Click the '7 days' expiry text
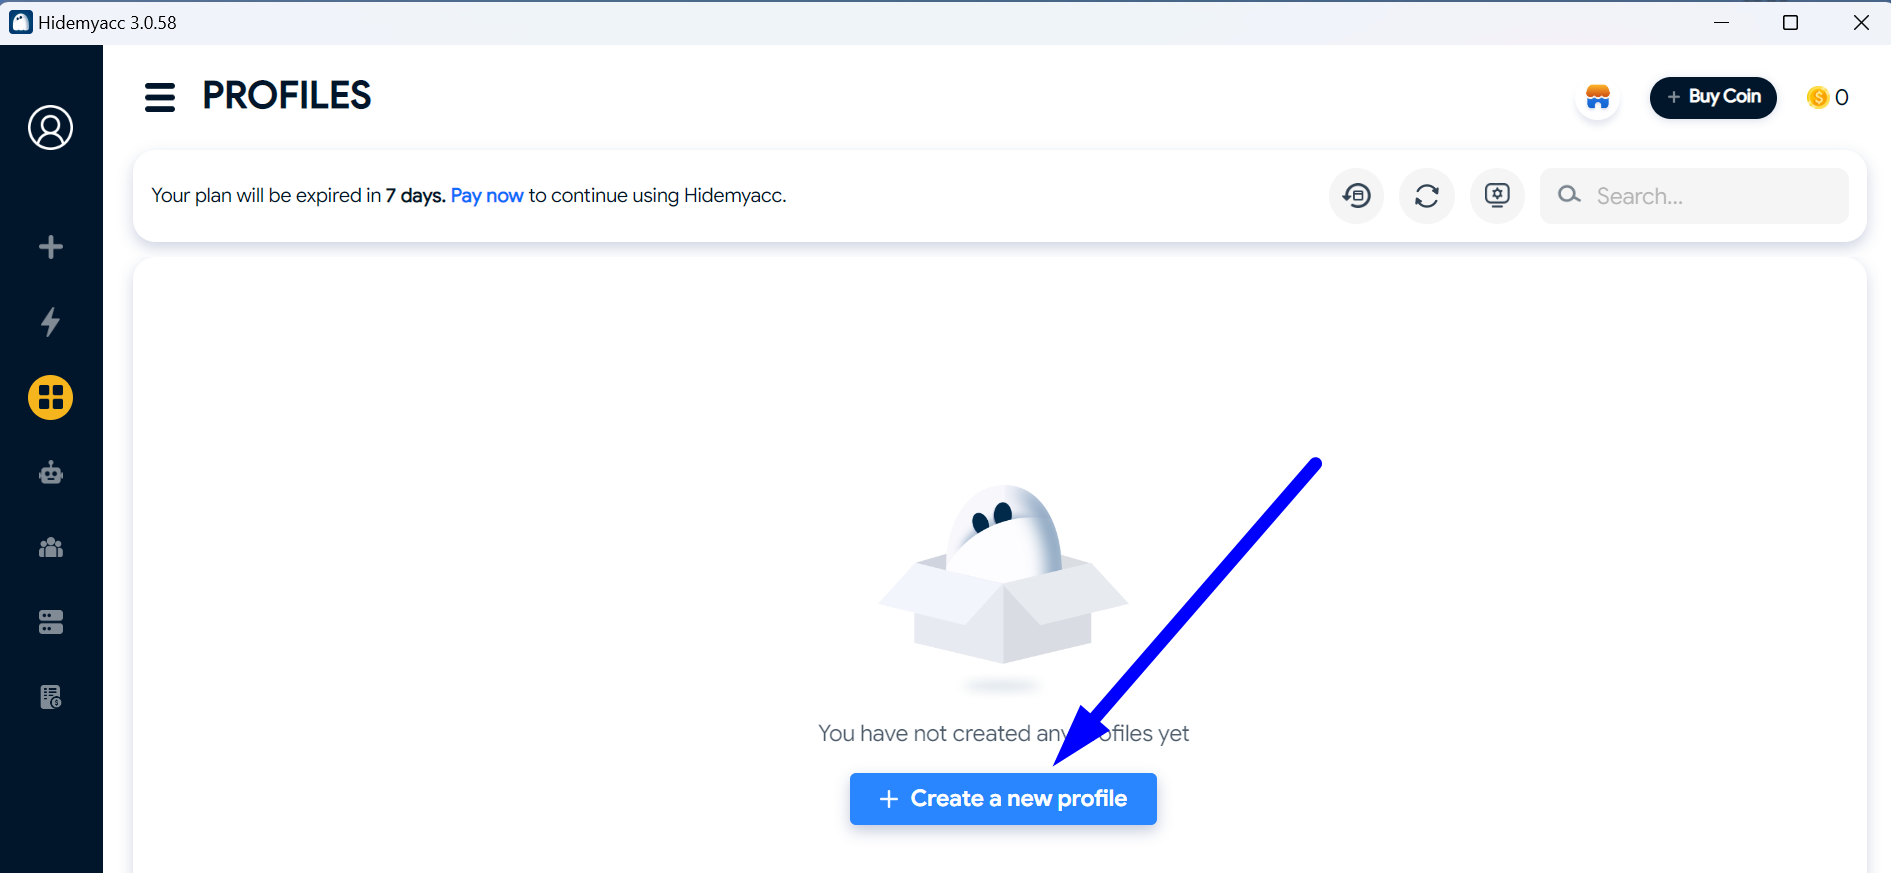The height and width of the screenshot is (873, 1891). [x=416, y=196]
